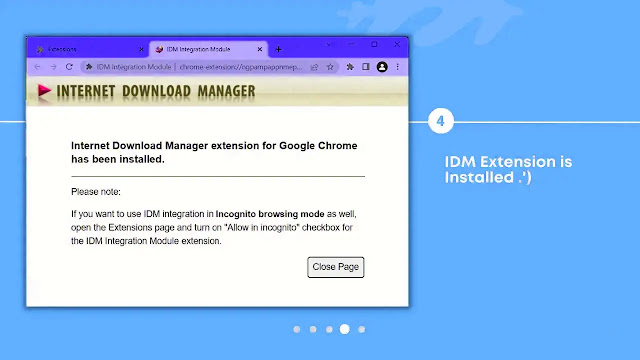The image size is (640, 360).
Task: Reload the current page
Action: (69, 67)
